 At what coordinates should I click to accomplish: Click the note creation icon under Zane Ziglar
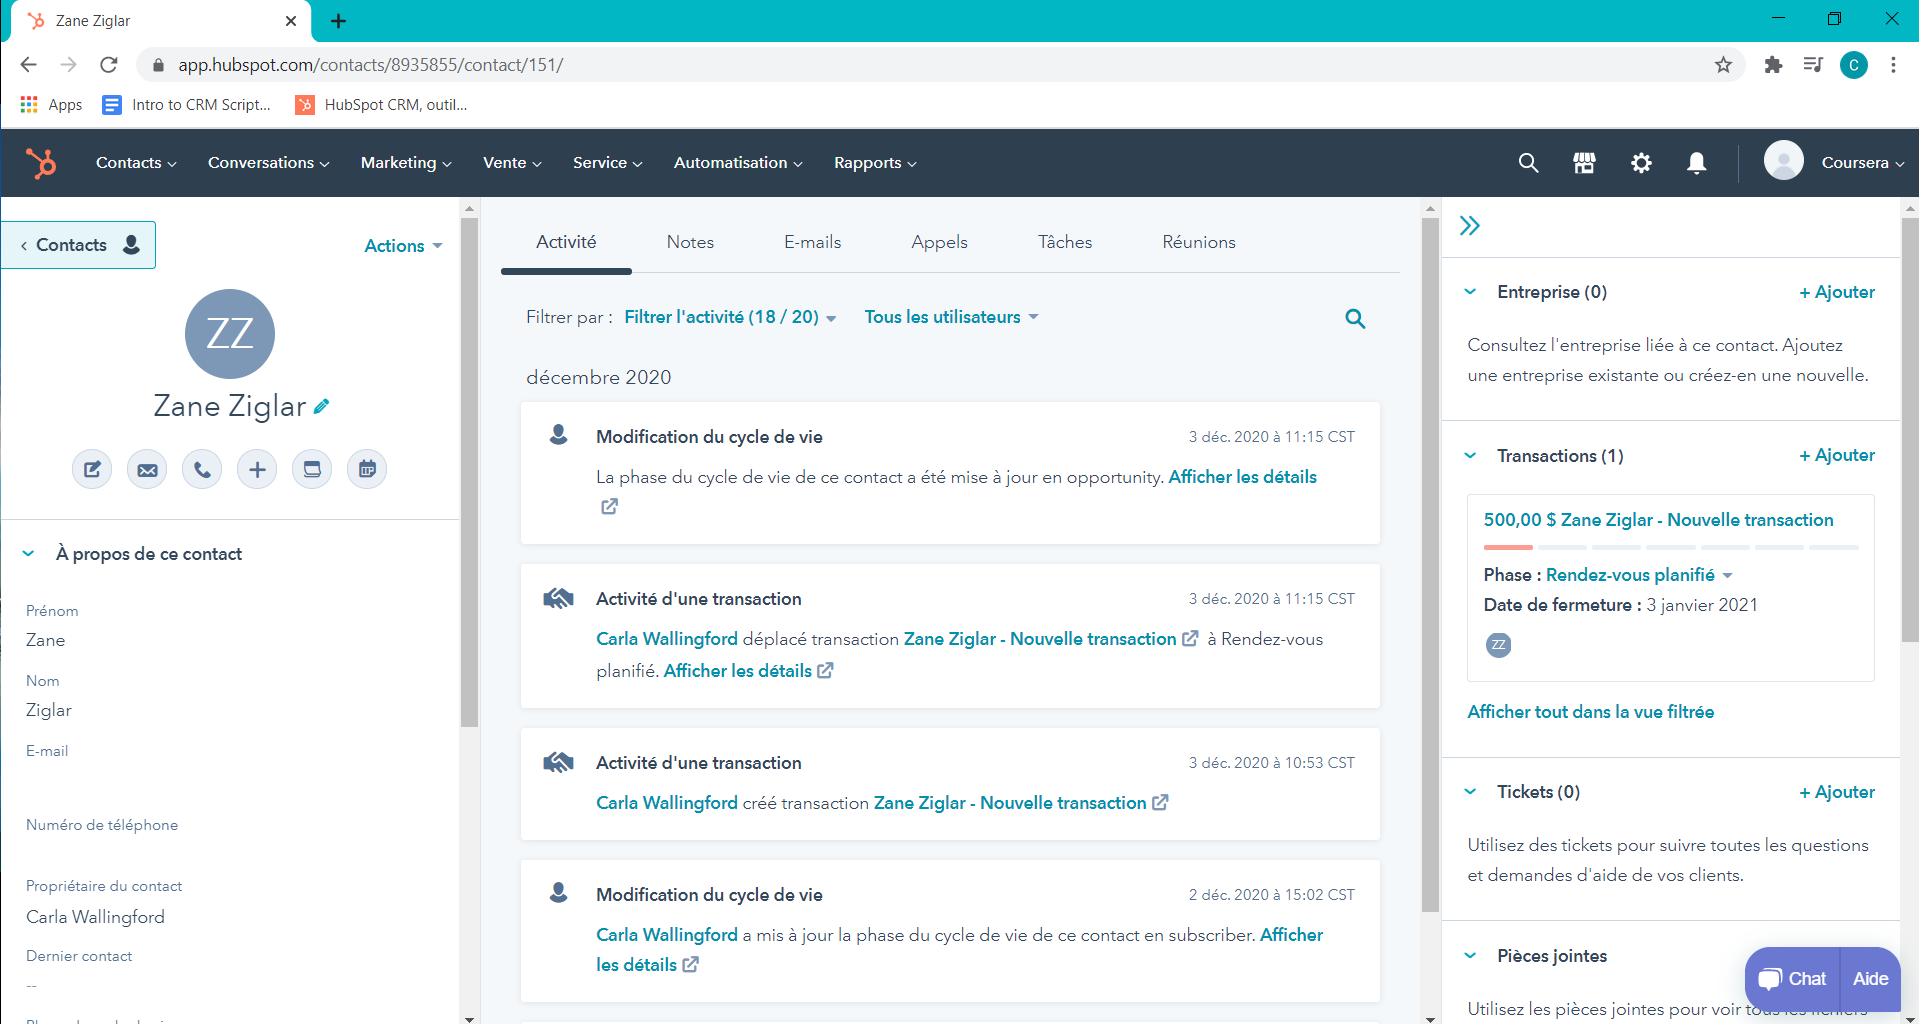92,469
